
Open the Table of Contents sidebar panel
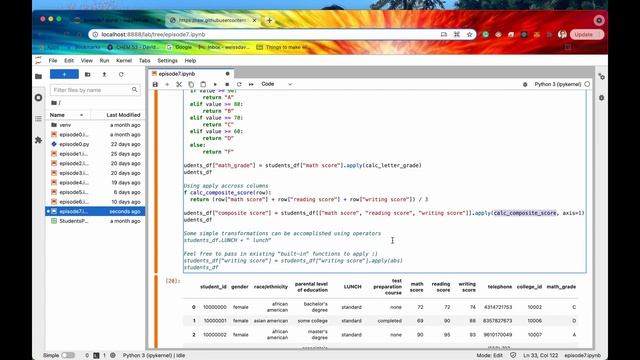coord(38,119)
